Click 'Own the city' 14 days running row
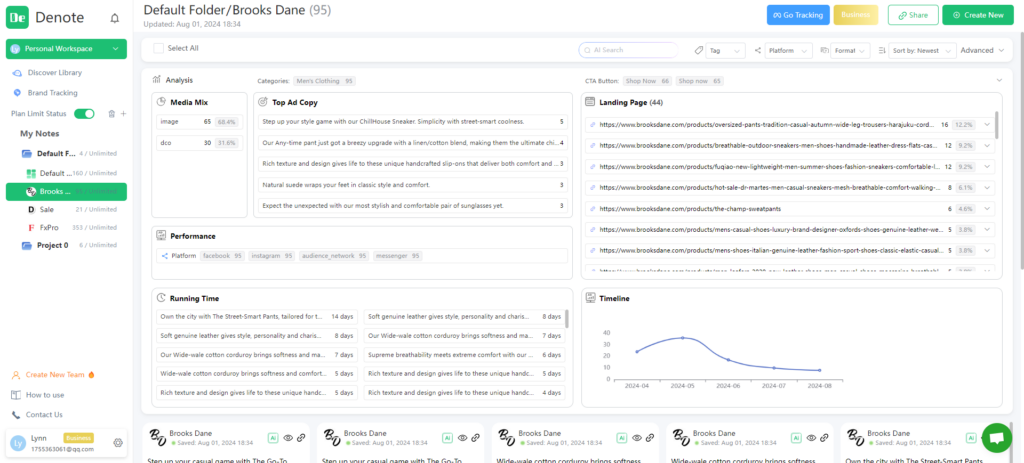Screen dimensions: 1024x463 257,317
